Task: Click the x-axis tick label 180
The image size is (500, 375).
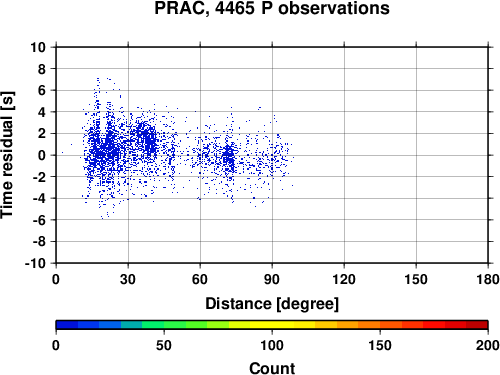Action: [x=488, y=279]
